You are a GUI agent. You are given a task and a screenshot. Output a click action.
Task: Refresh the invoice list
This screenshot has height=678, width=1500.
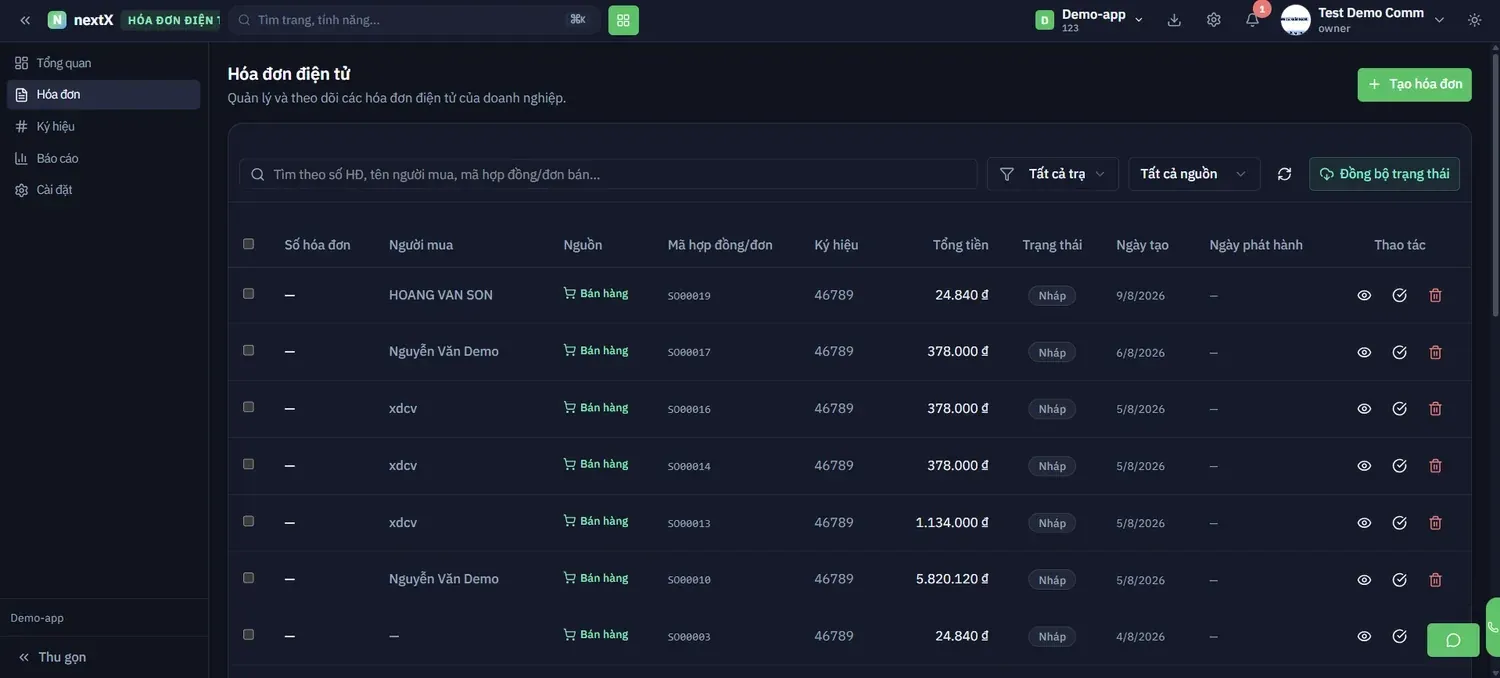[x=1284, y=174]
